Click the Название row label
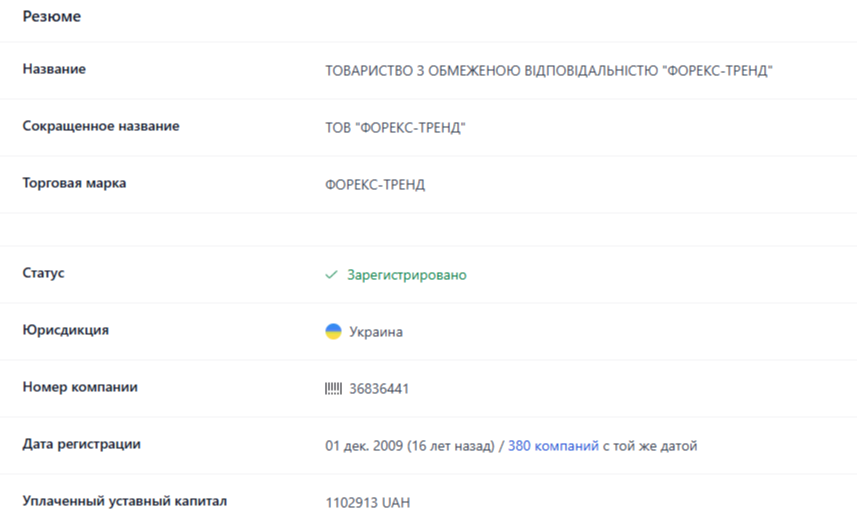Viewport: 857px width, 519px height. tap(54, 69)
